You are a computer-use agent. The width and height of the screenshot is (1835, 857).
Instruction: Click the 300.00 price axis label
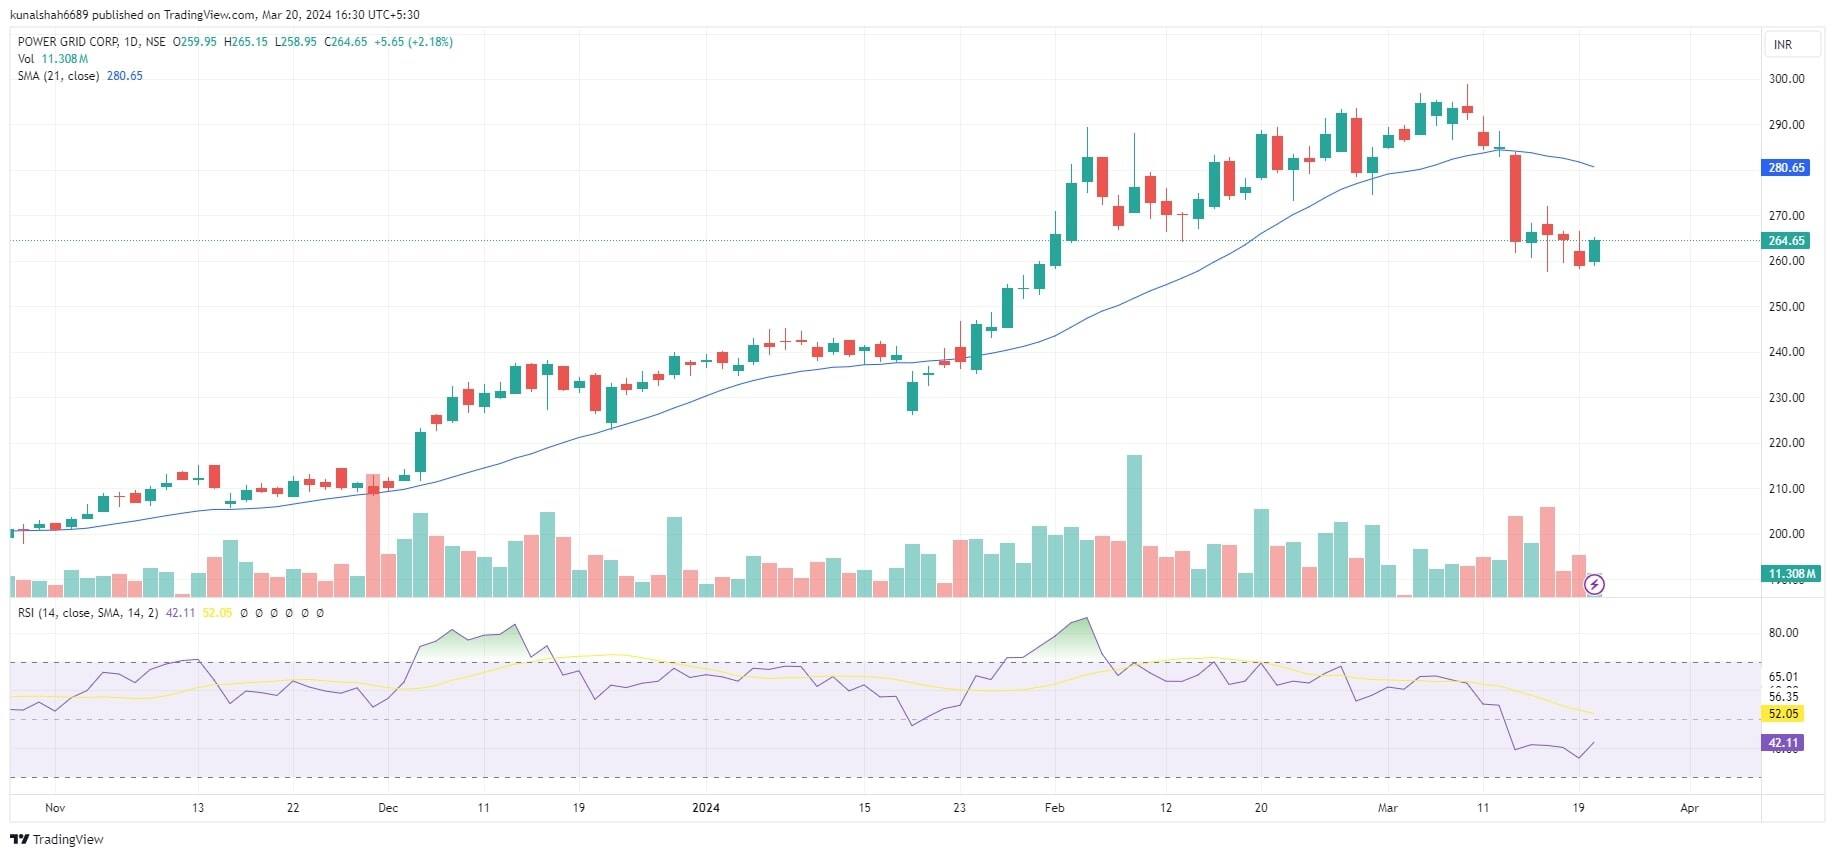tap(1786, 79)
